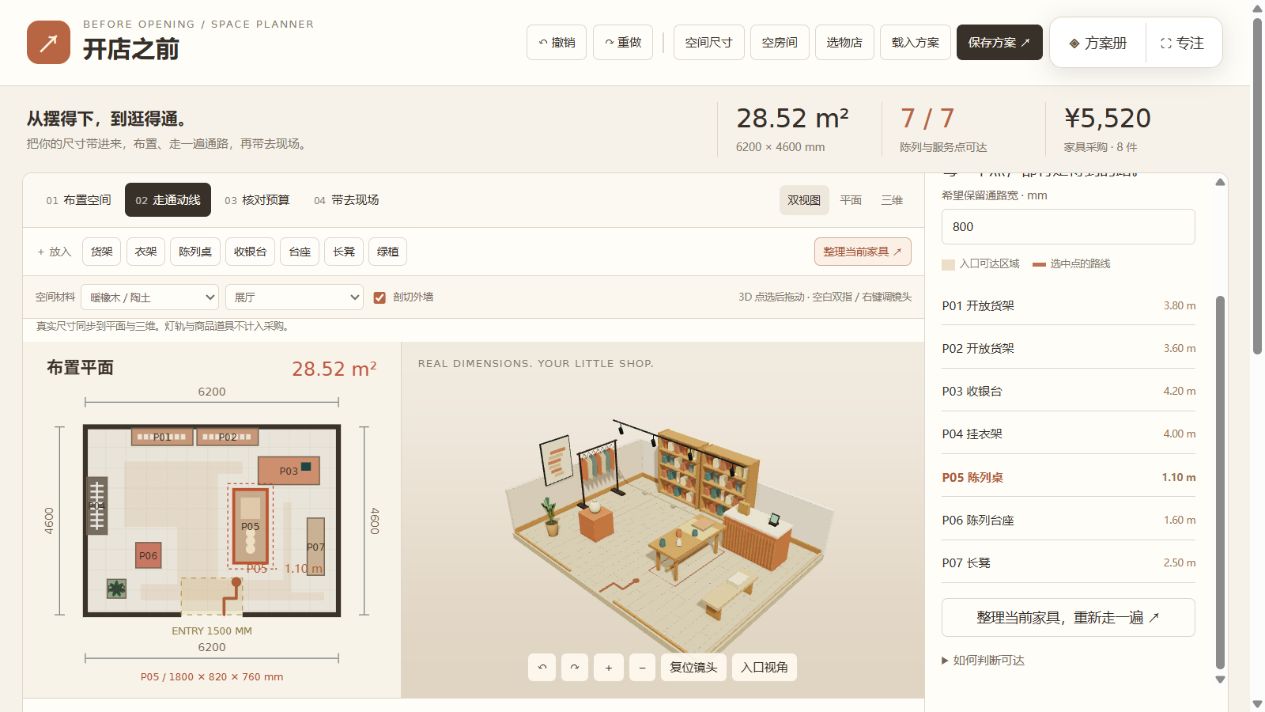Image resolution: width=1265 pixels, height=712 pixels.
Task: Add a 收银台 checkout counter
Action: (250, 252)
